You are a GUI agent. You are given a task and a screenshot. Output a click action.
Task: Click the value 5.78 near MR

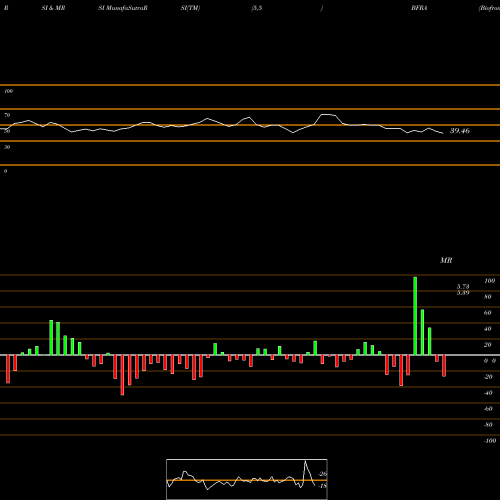coord(463,287)
